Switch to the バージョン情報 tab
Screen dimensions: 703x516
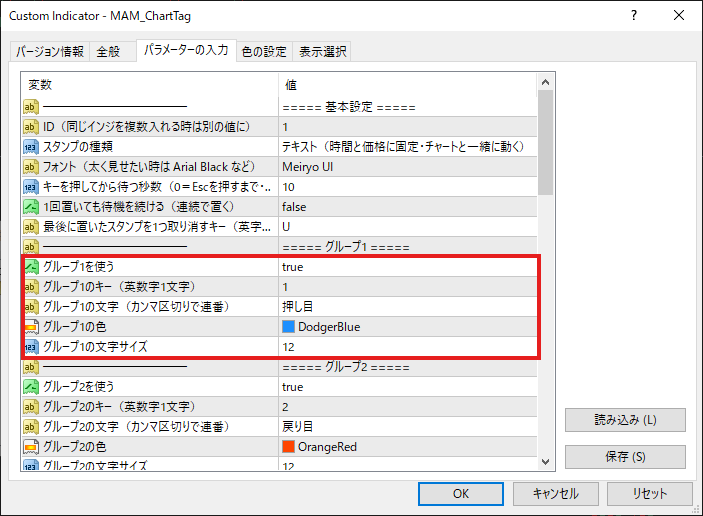pyautogui.click(x=50, y=52)
